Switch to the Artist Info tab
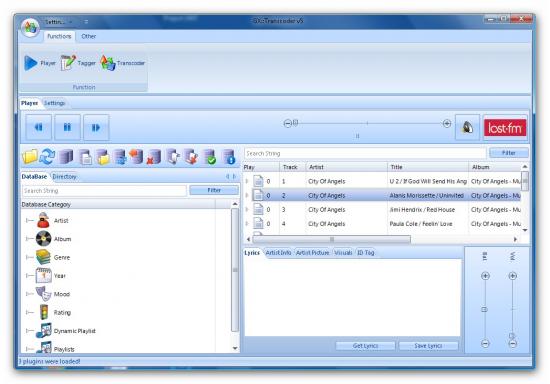The height and width of the screenshot is (384, 550). pyautogui.click(x=278, y=252)
